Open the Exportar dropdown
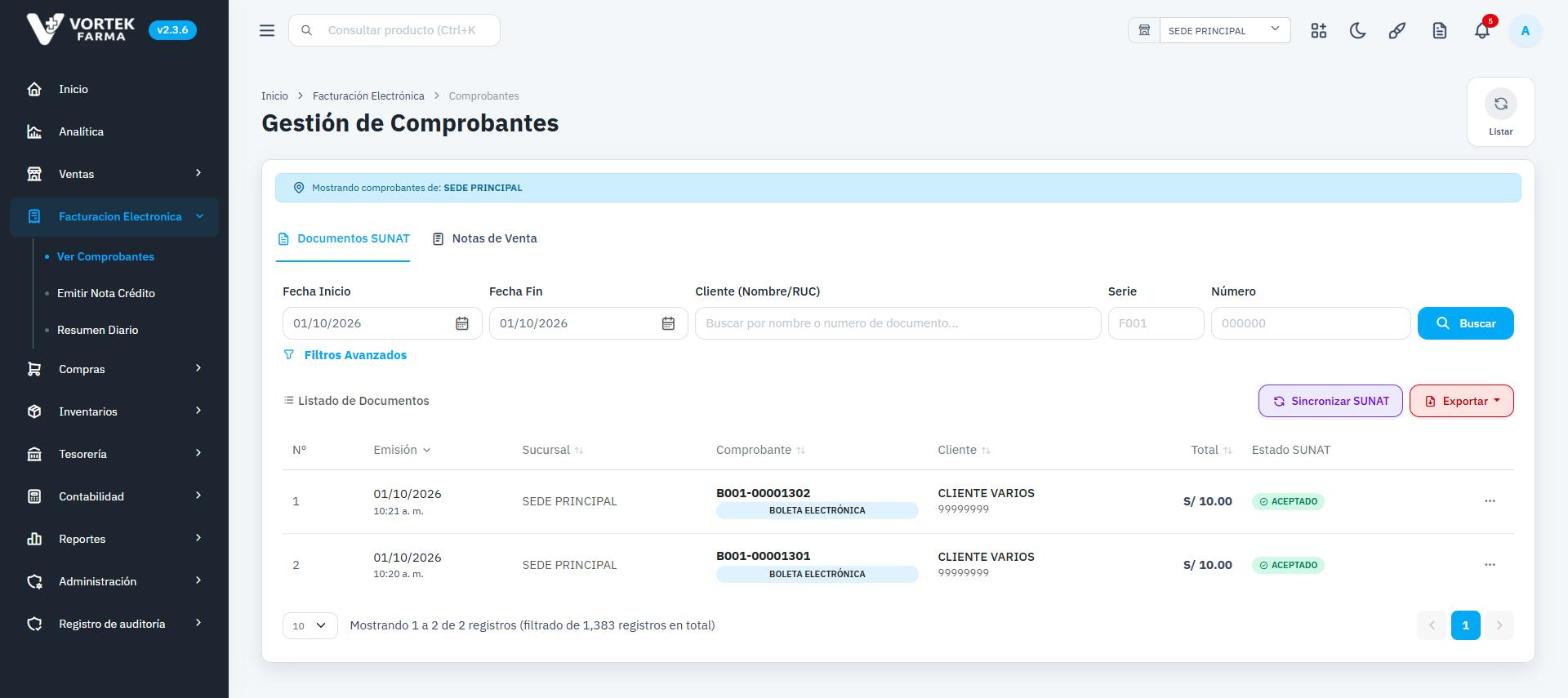 click(1461, 401)
